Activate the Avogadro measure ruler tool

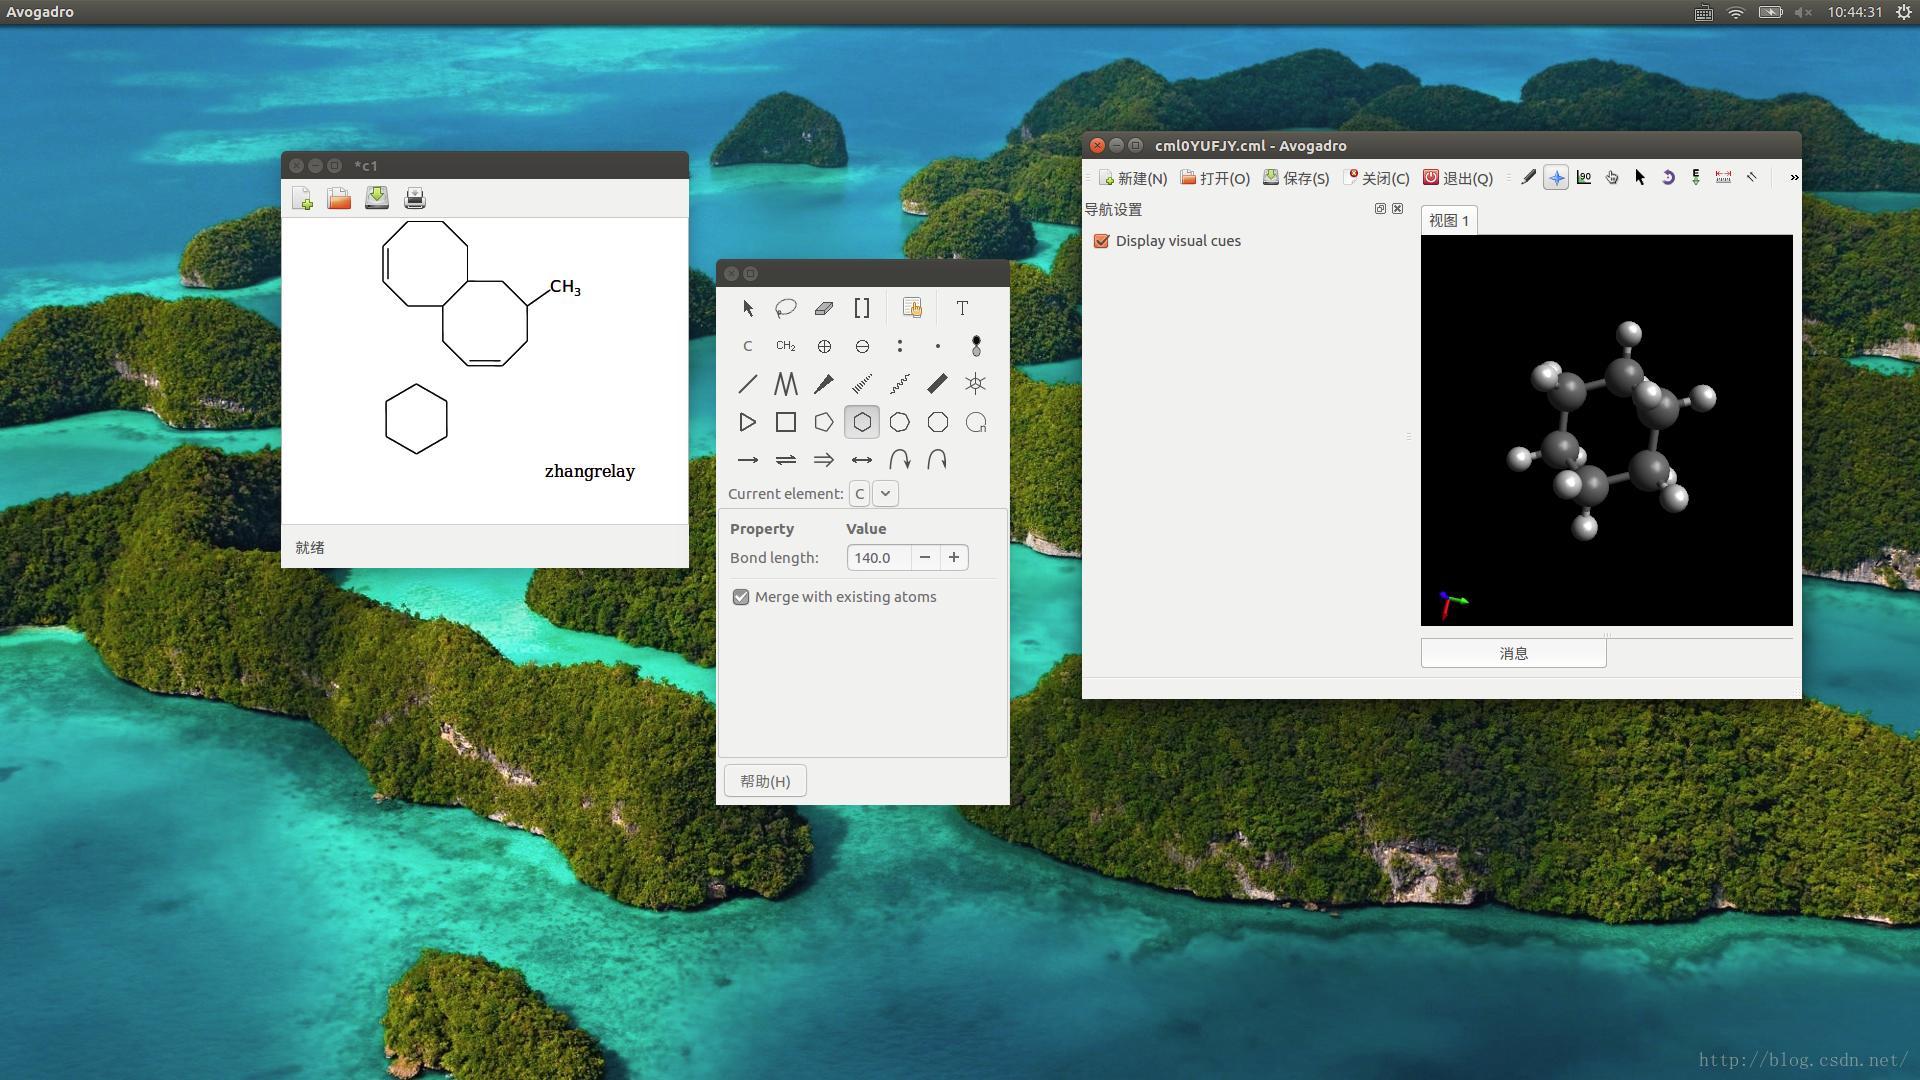click(x=1723, y=178)
